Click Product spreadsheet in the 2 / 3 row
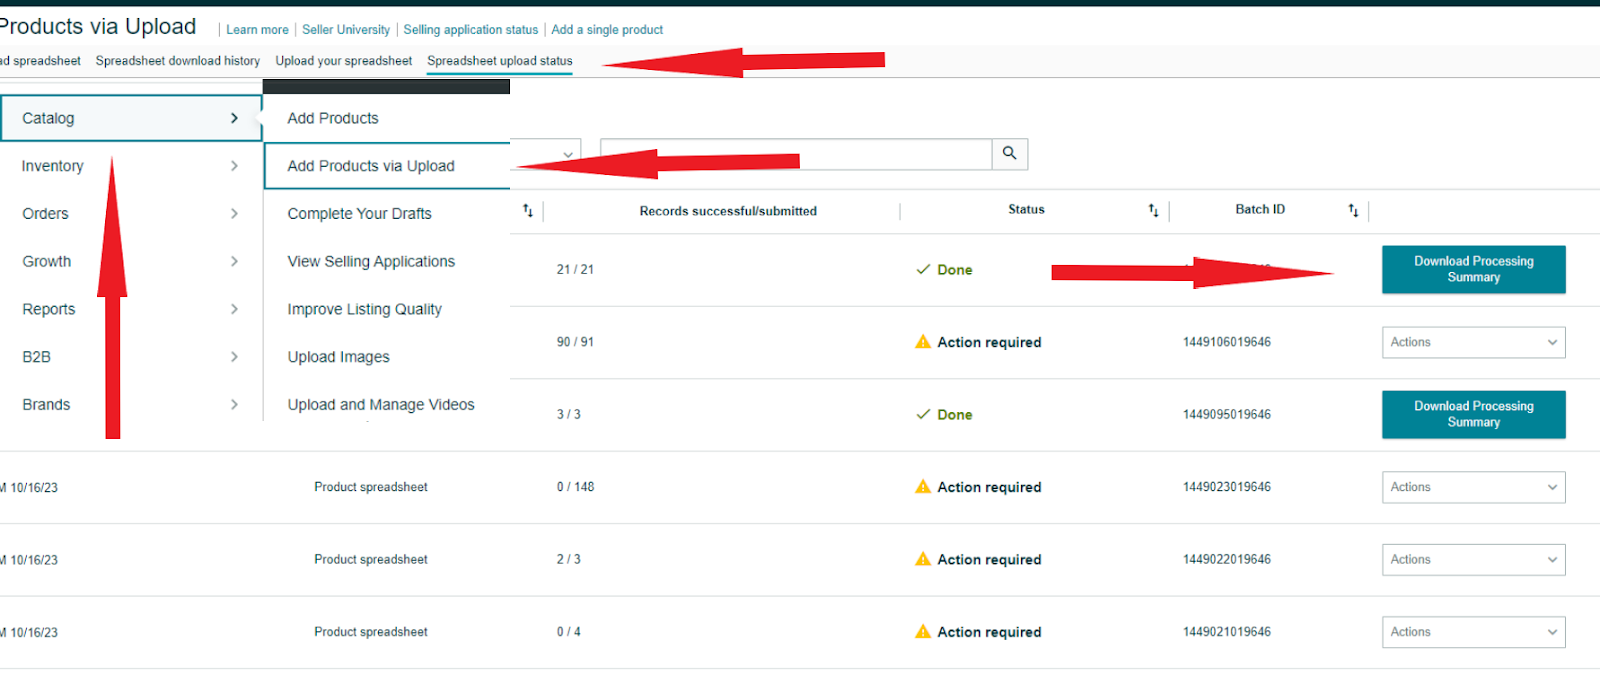Screen dimensions: 1600x684 tap(371, 559)
